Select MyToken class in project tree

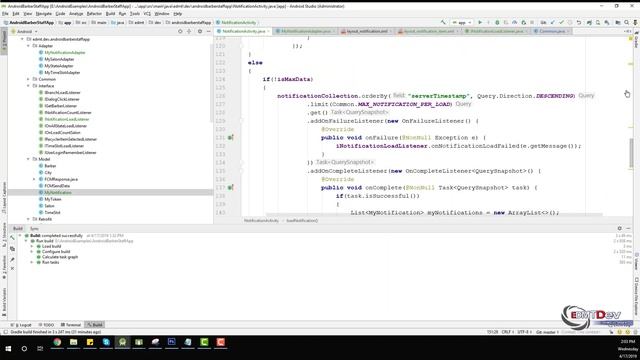tap(53, 199)
